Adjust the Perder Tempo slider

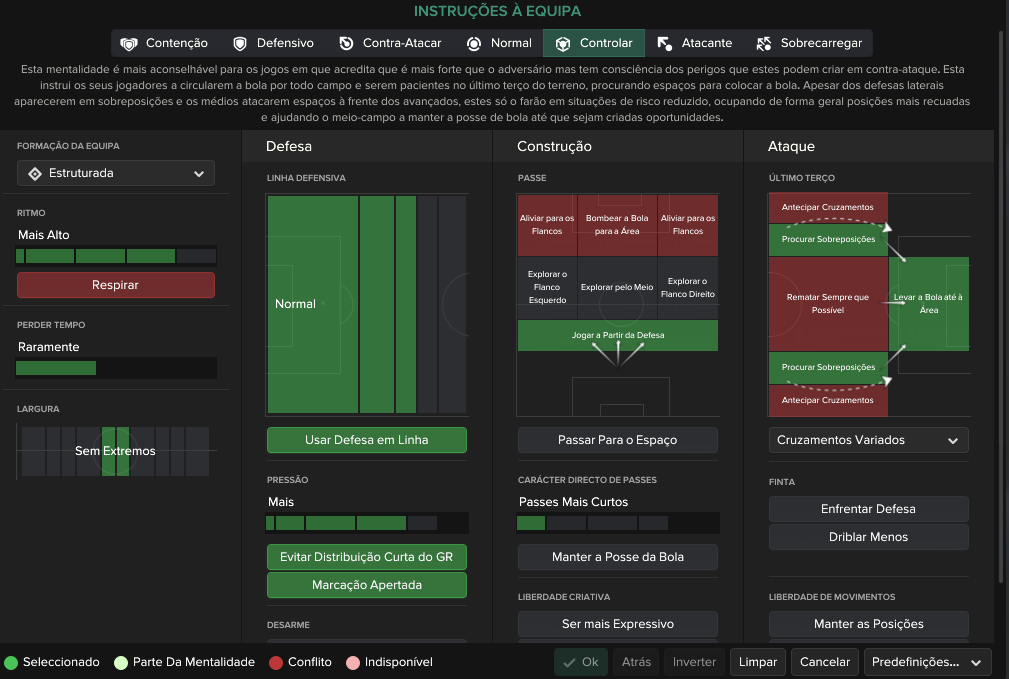(116, 368)
